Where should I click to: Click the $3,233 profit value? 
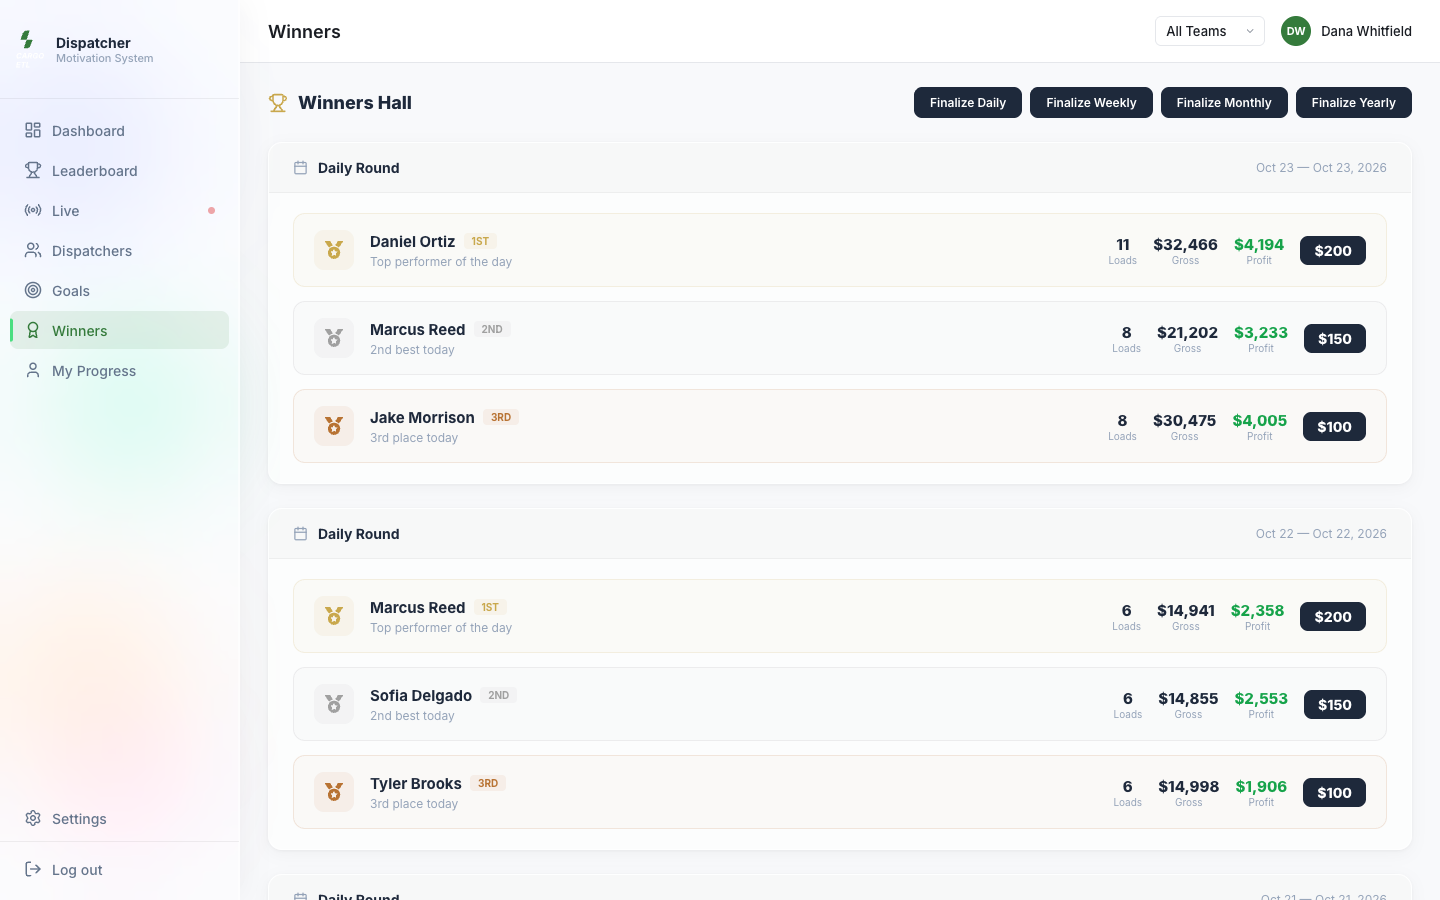tap(1261, 333)
